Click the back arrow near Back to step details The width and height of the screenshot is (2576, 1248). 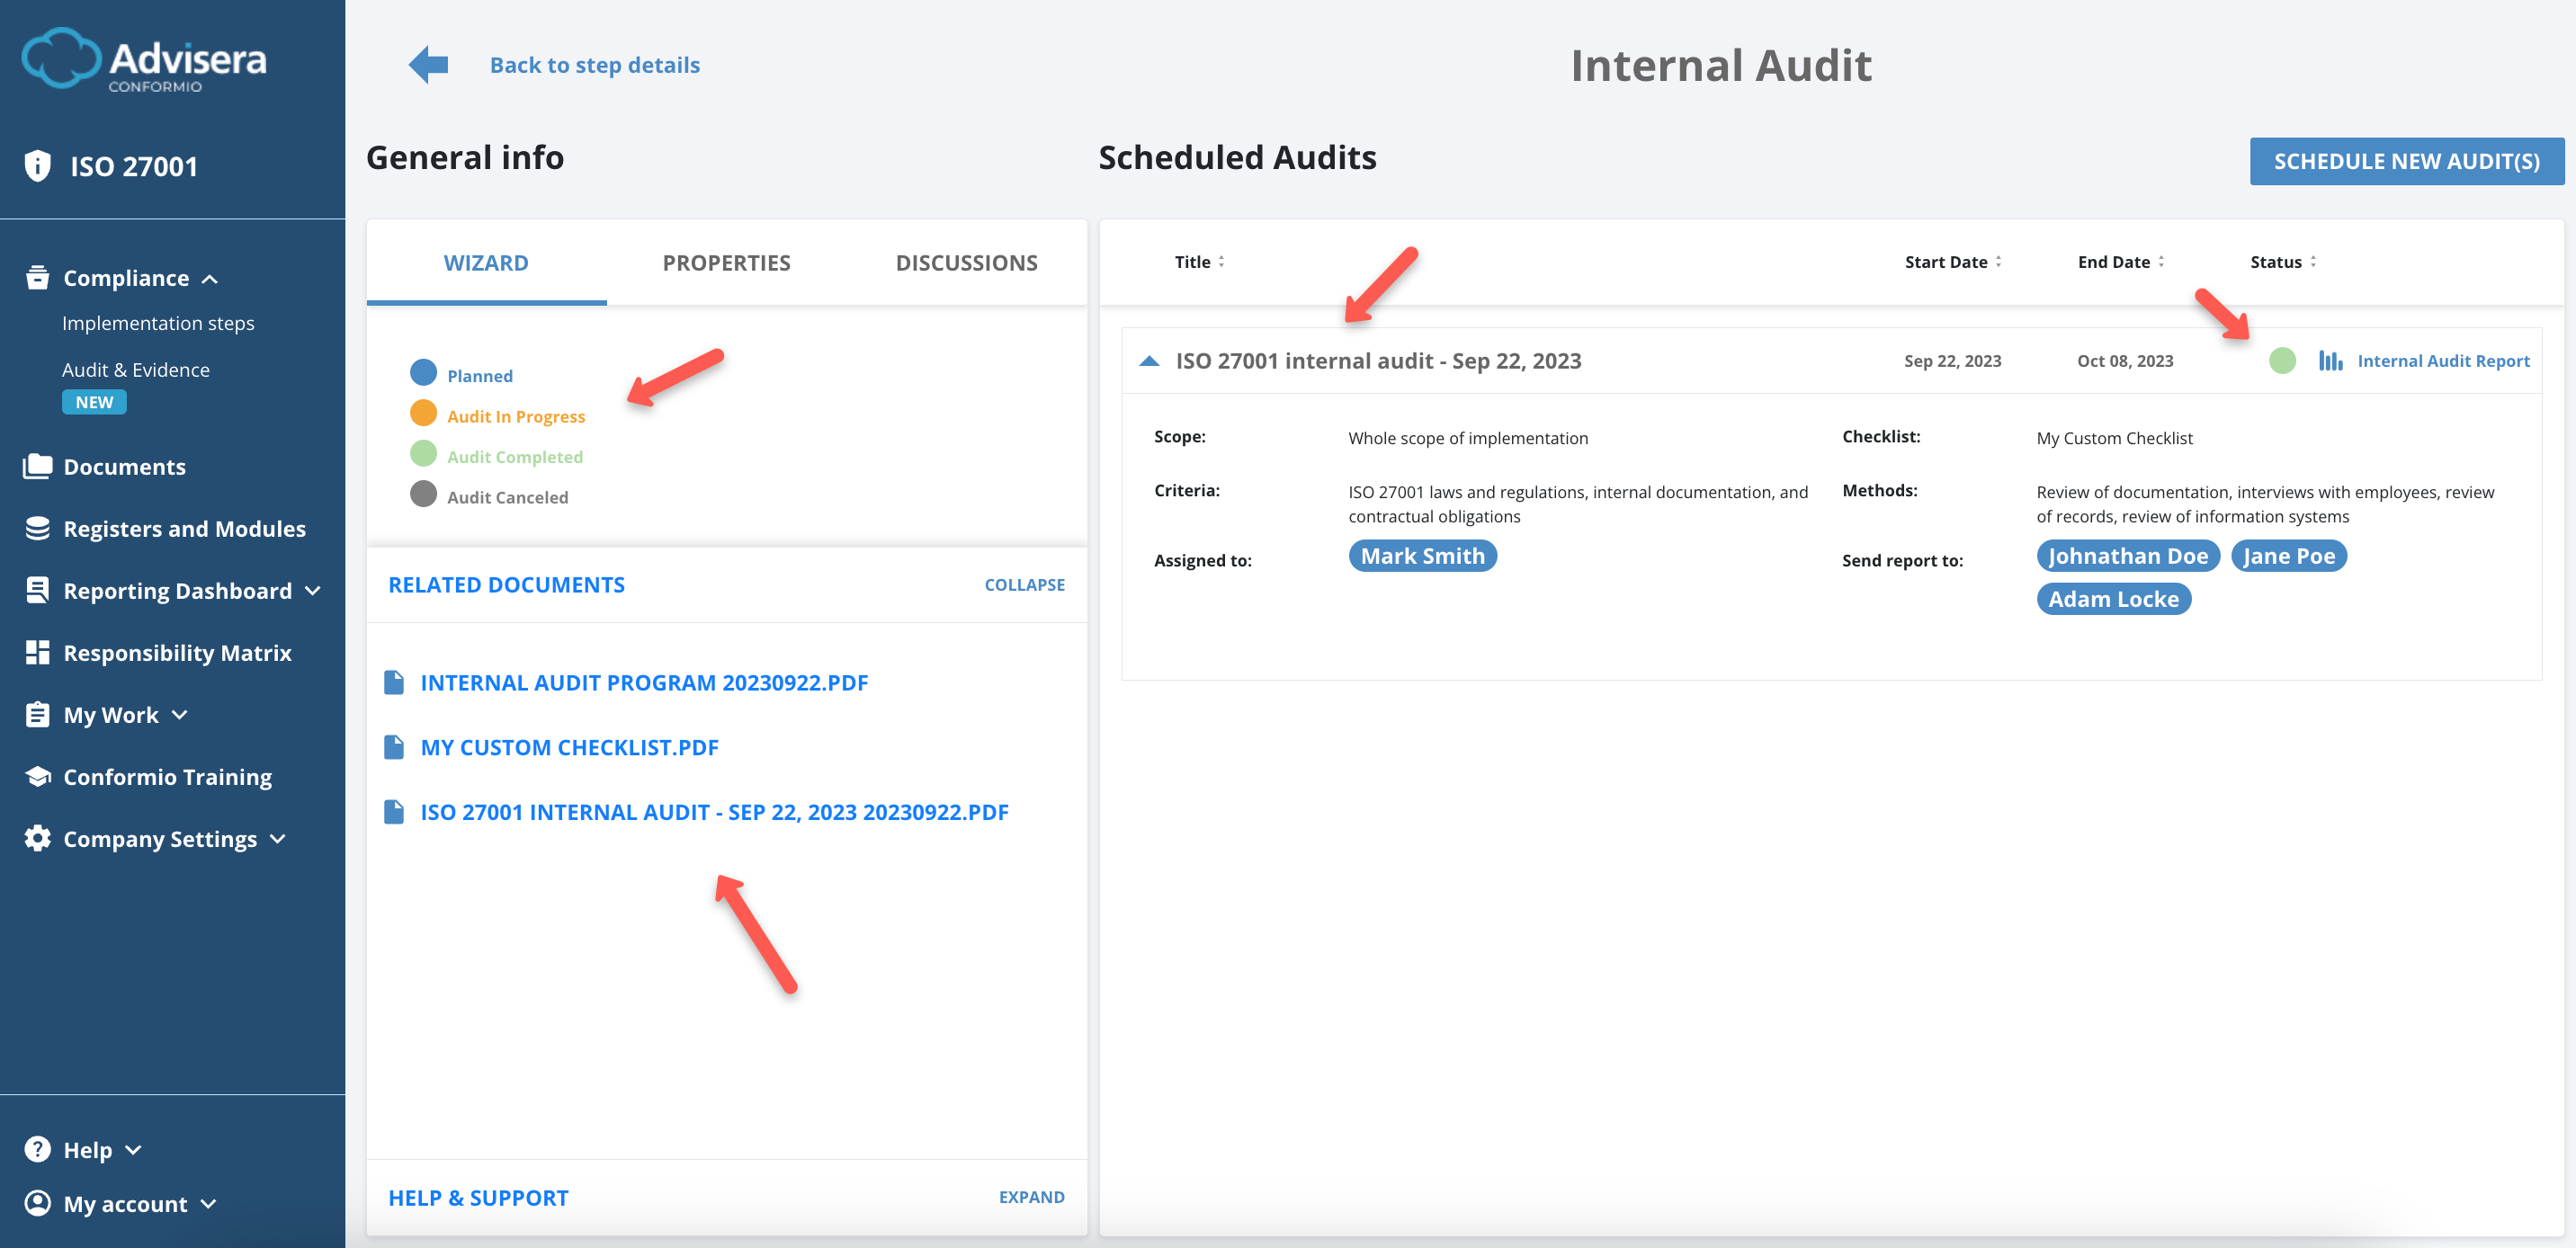tap(426, 64)
